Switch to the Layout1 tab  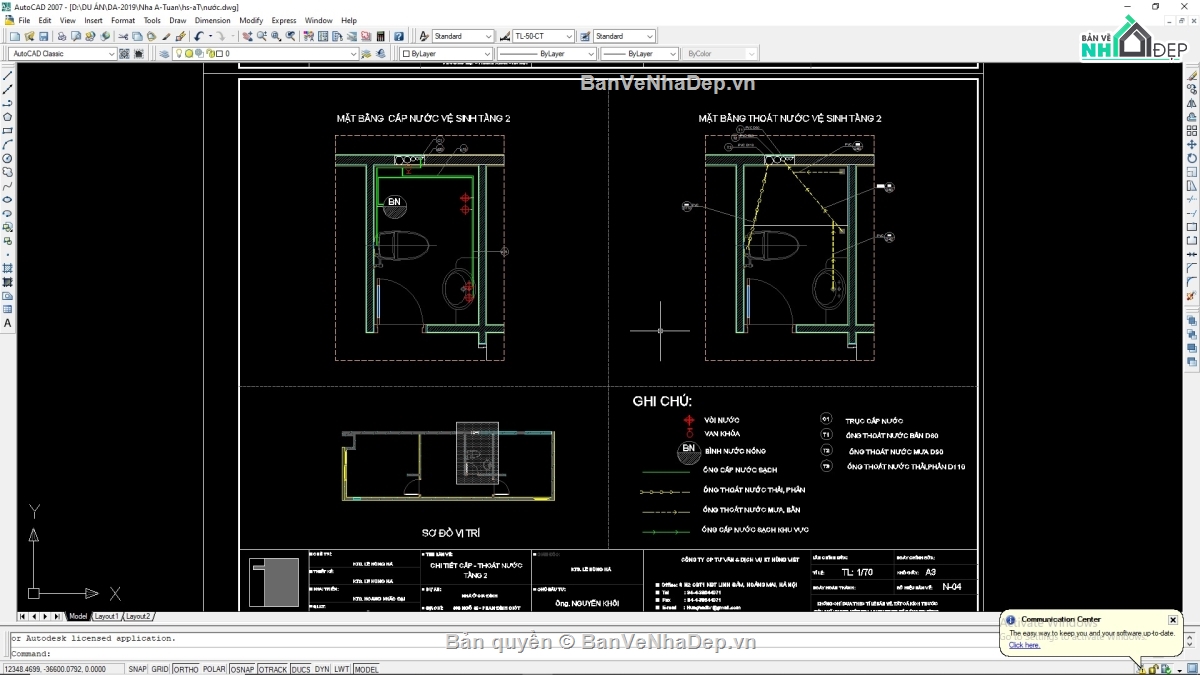(x=106, y=616)
